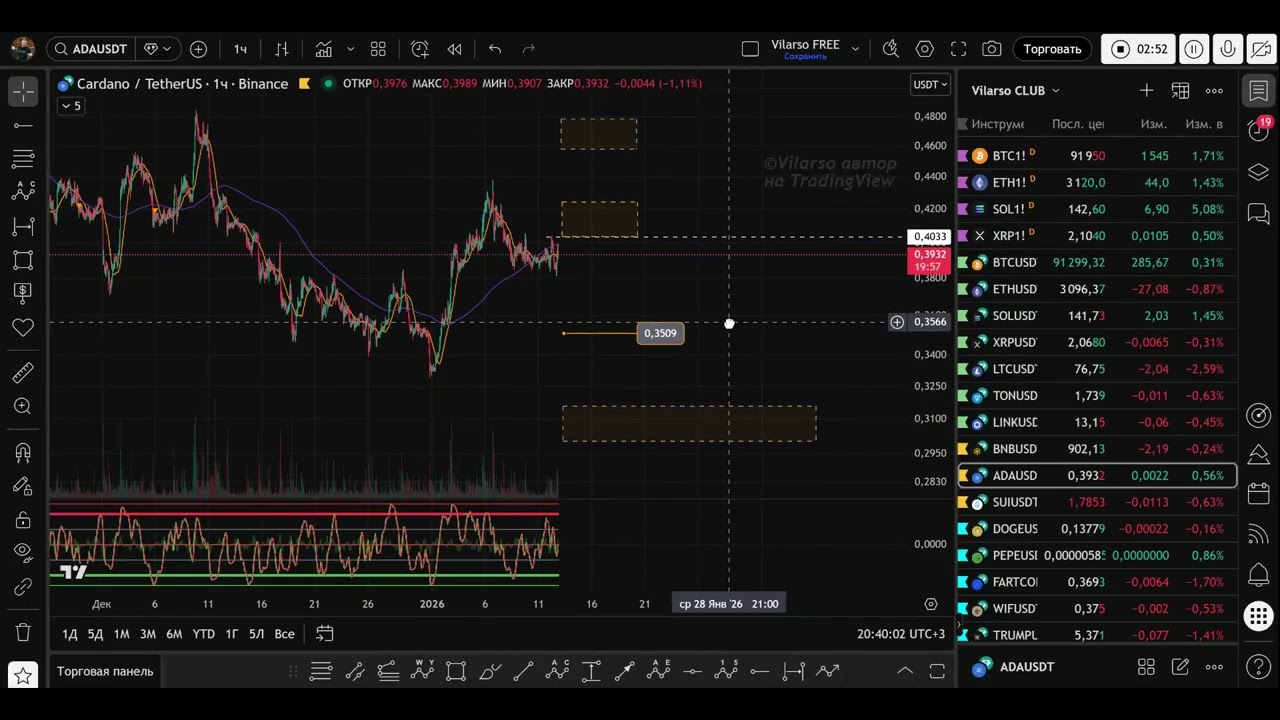Select the geometric shapes tool
Image resolution: width=1280 pixels, height=720 pixels.
pos(23,260)
